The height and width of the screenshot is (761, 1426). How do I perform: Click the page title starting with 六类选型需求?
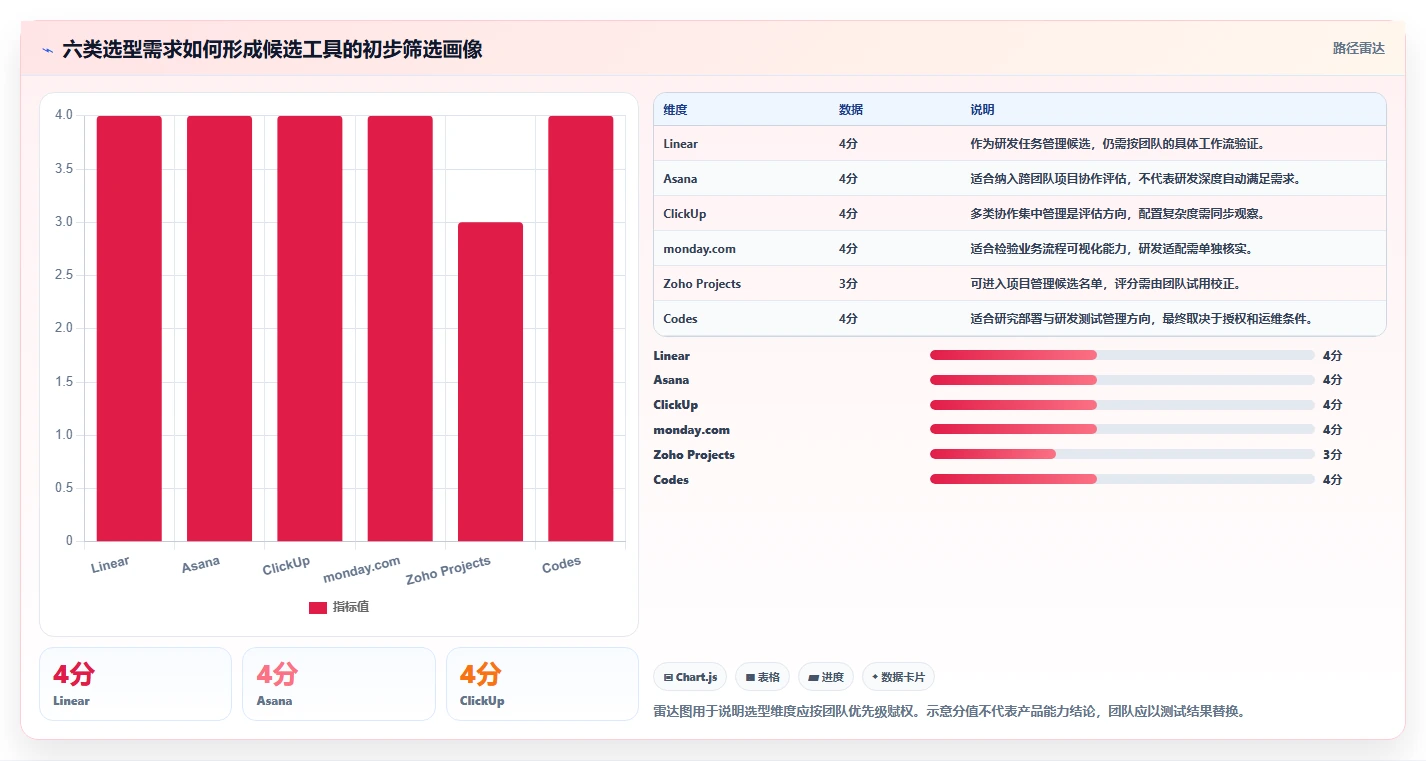coord(272,49)
